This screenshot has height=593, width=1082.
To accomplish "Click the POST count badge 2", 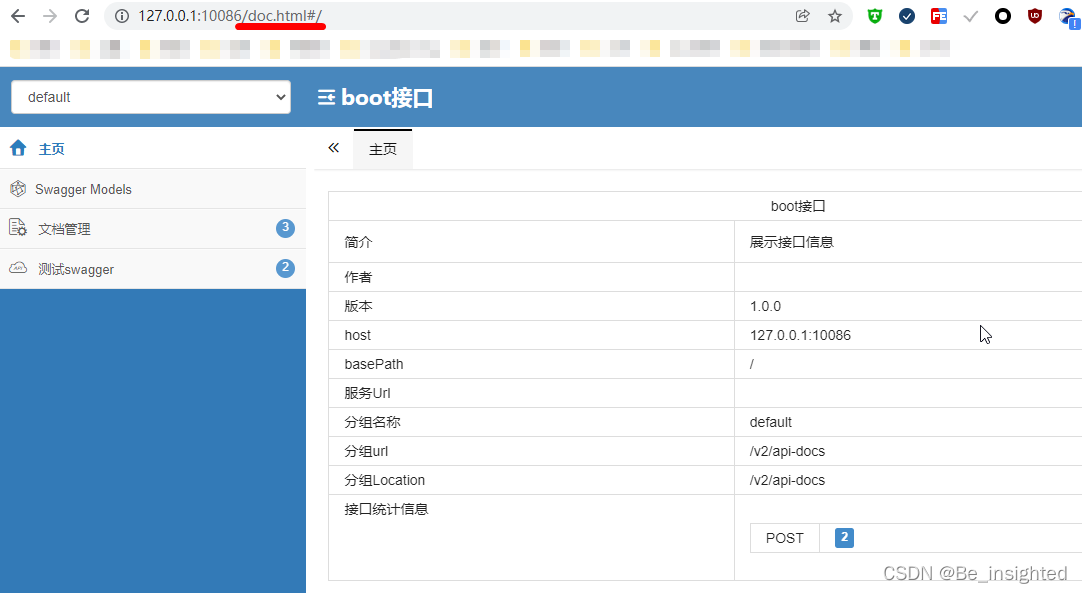I will (x=845, y=538).
